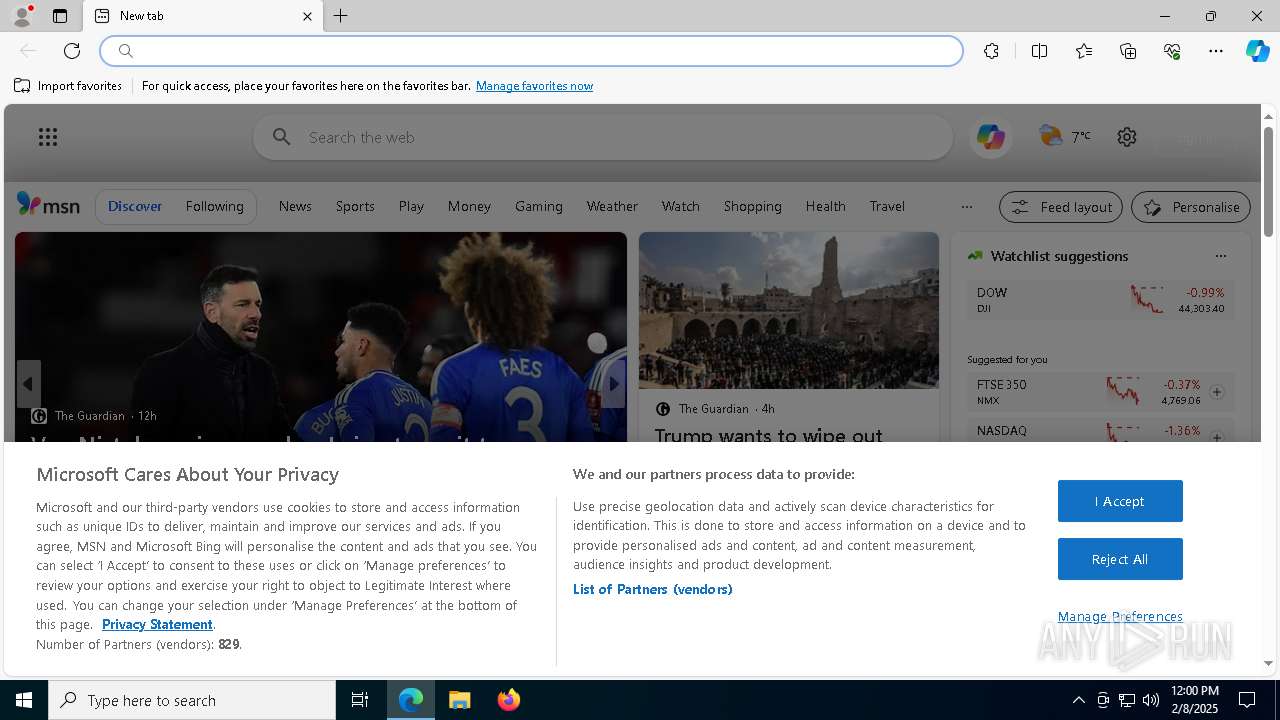The width and height of the screenshot is (1280, 720).
Task: Add FTSE 350 to watchlist
Action: click(1217, 392)
